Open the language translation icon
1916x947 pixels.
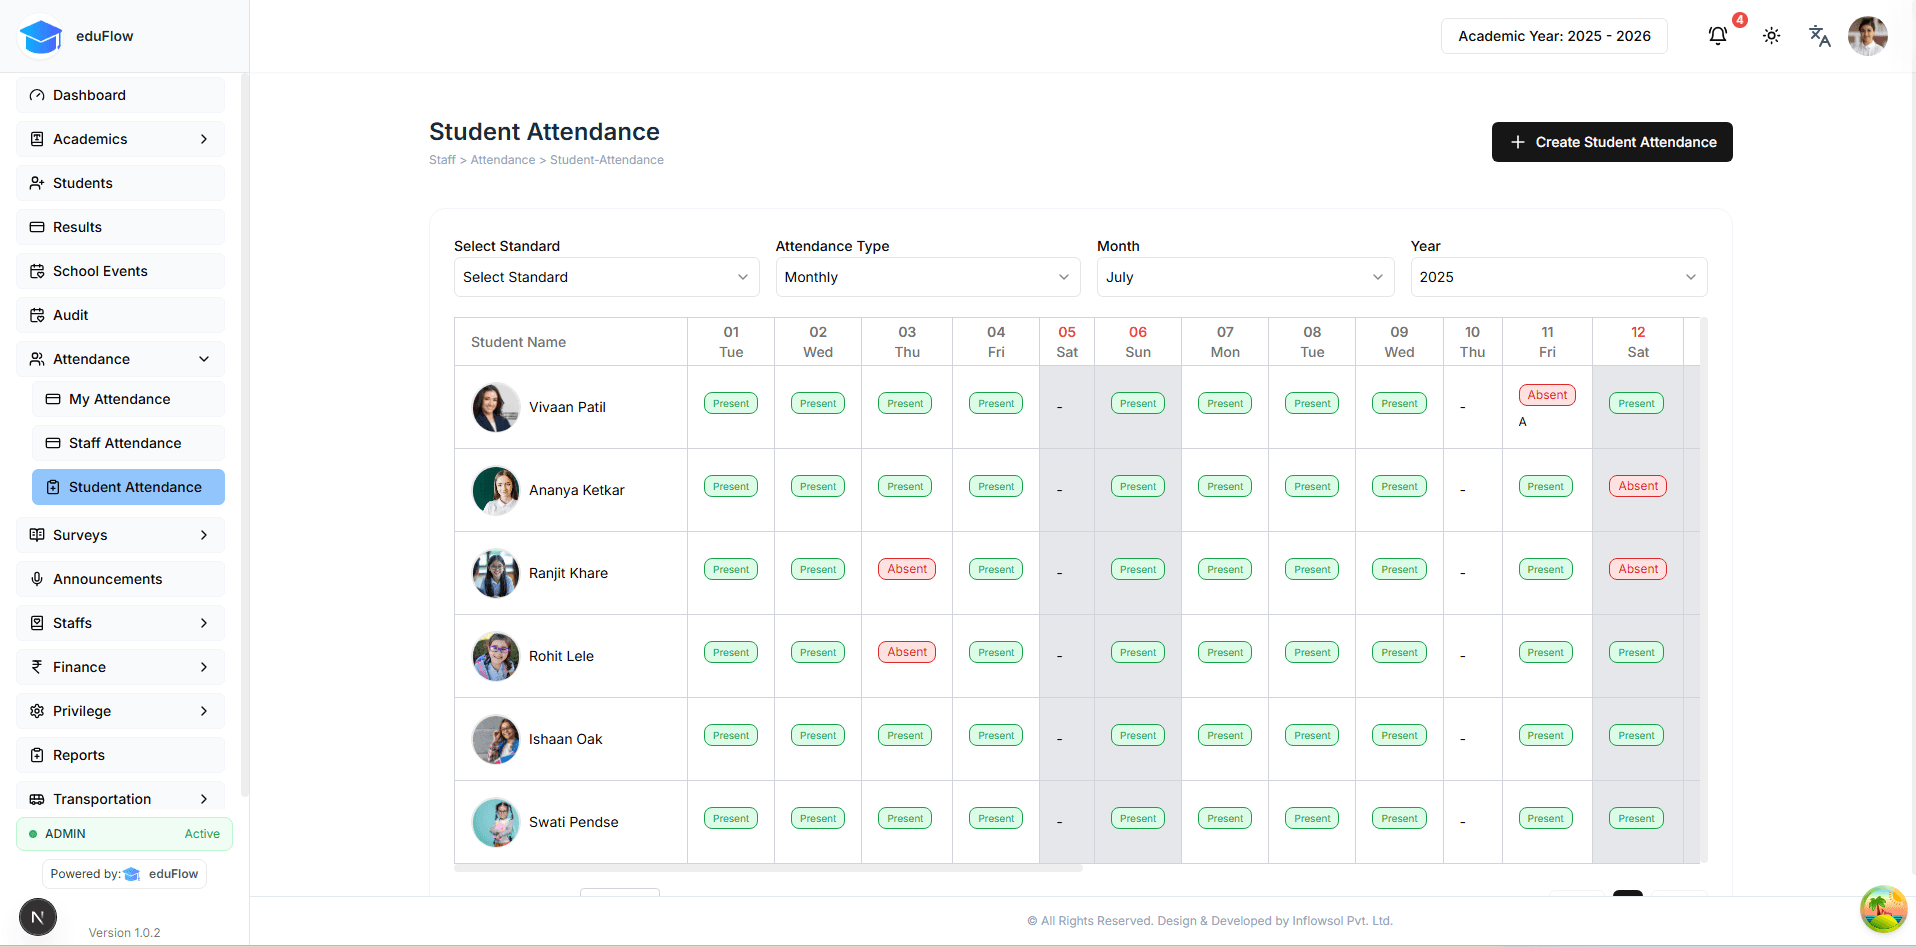(x=1819, y=36)
